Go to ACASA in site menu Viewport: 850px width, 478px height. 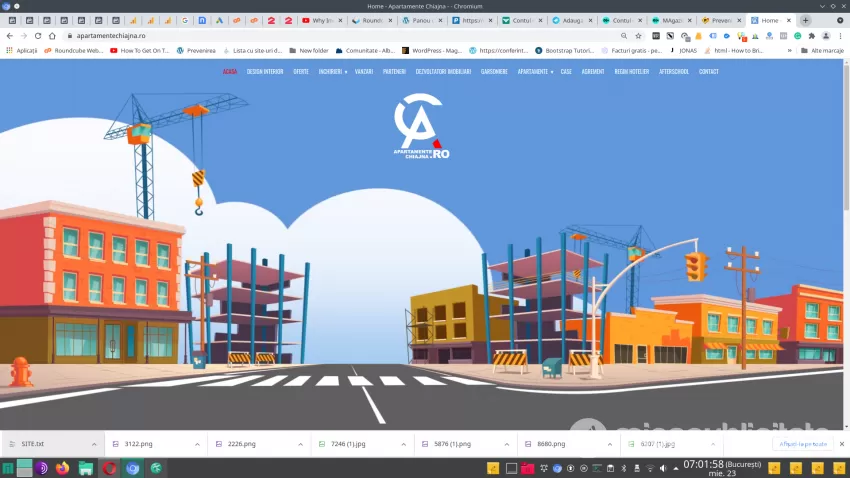tap(230, 72)
